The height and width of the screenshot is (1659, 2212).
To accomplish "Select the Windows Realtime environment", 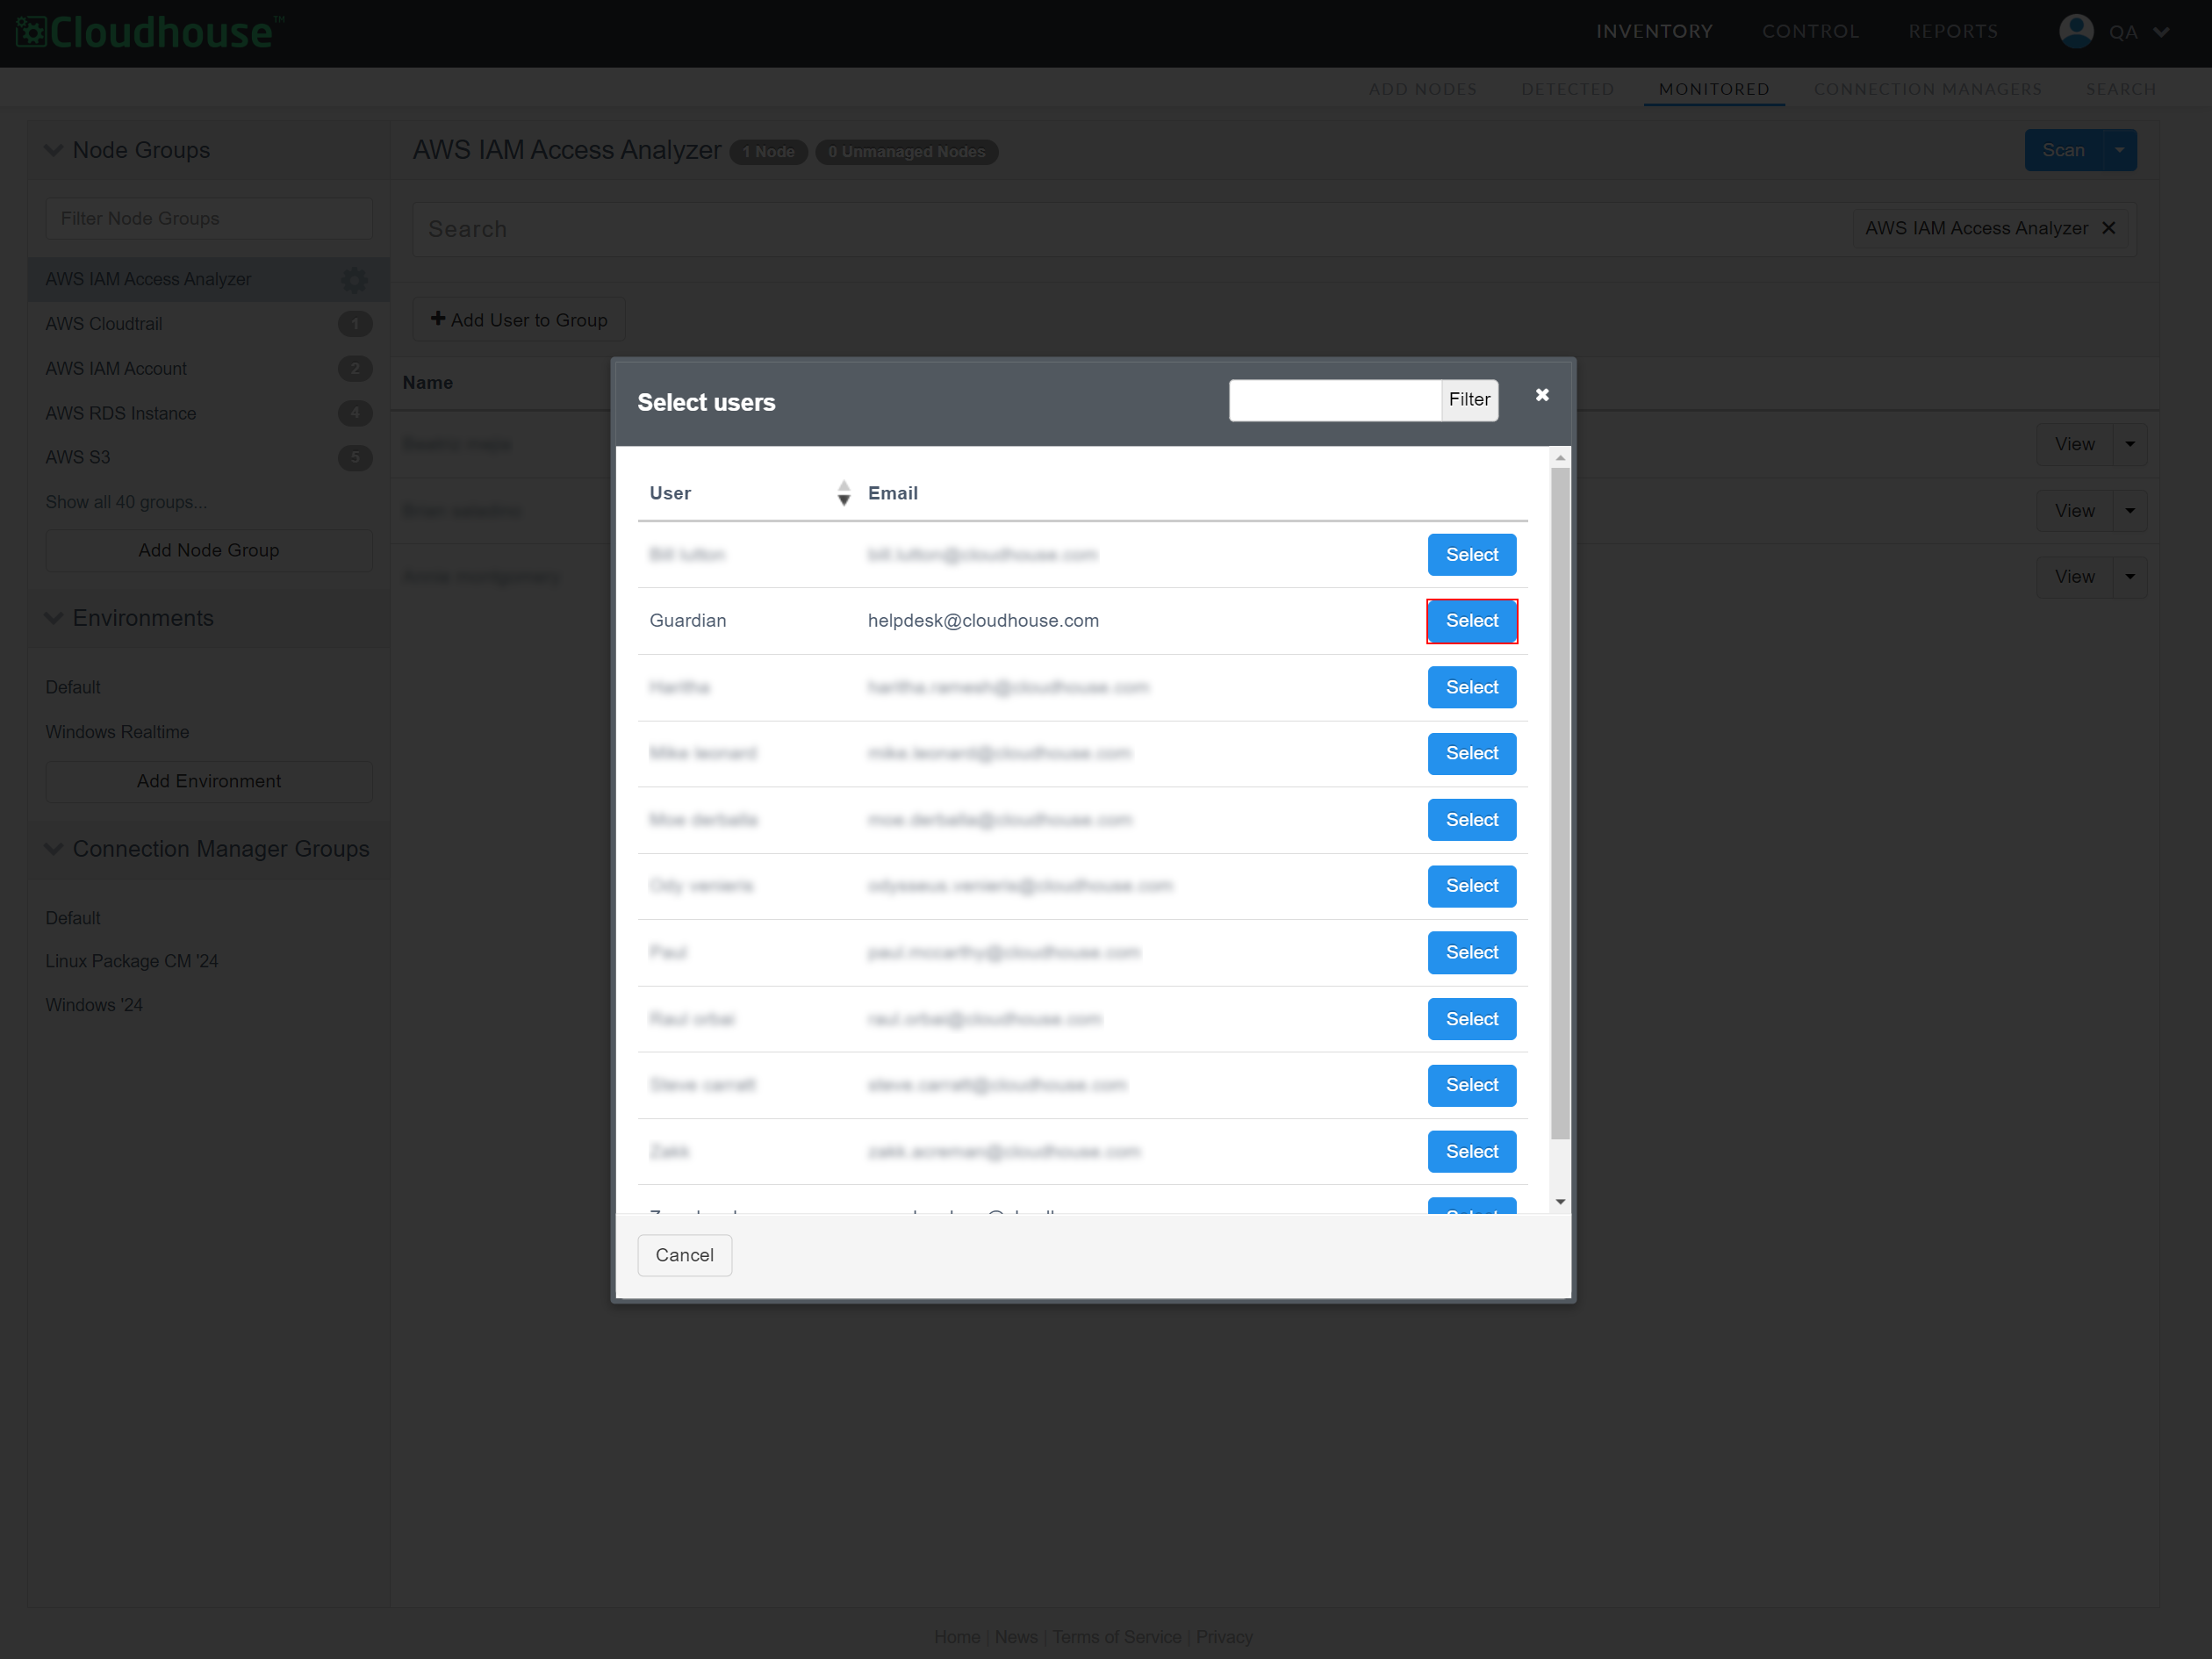I will (117, 732).
